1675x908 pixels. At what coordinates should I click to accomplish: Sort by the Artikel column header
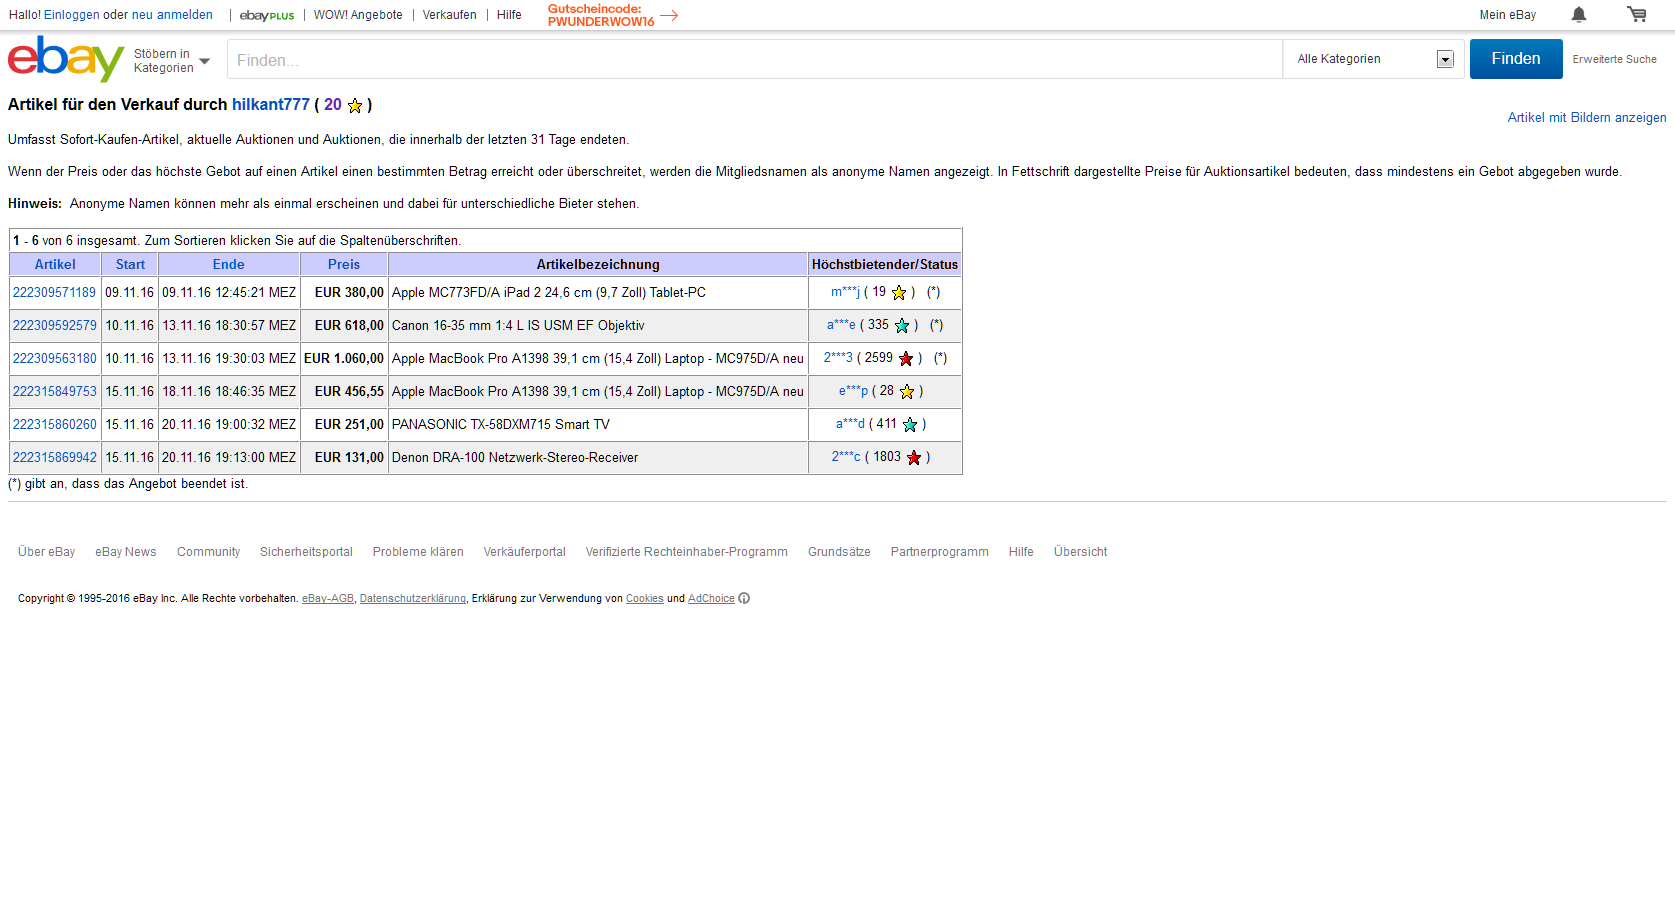pyautogui.click(x=55, y=264)
